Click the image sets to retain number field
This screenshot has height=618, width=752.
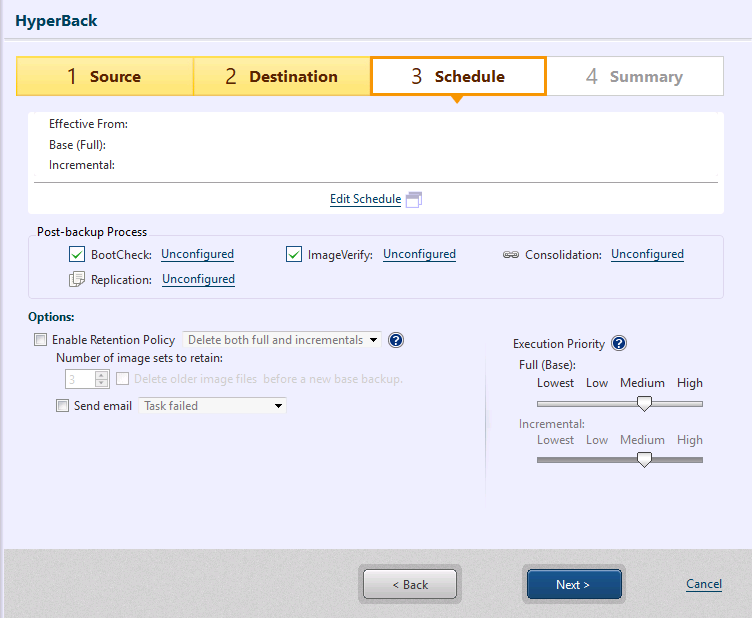[80, 379]
